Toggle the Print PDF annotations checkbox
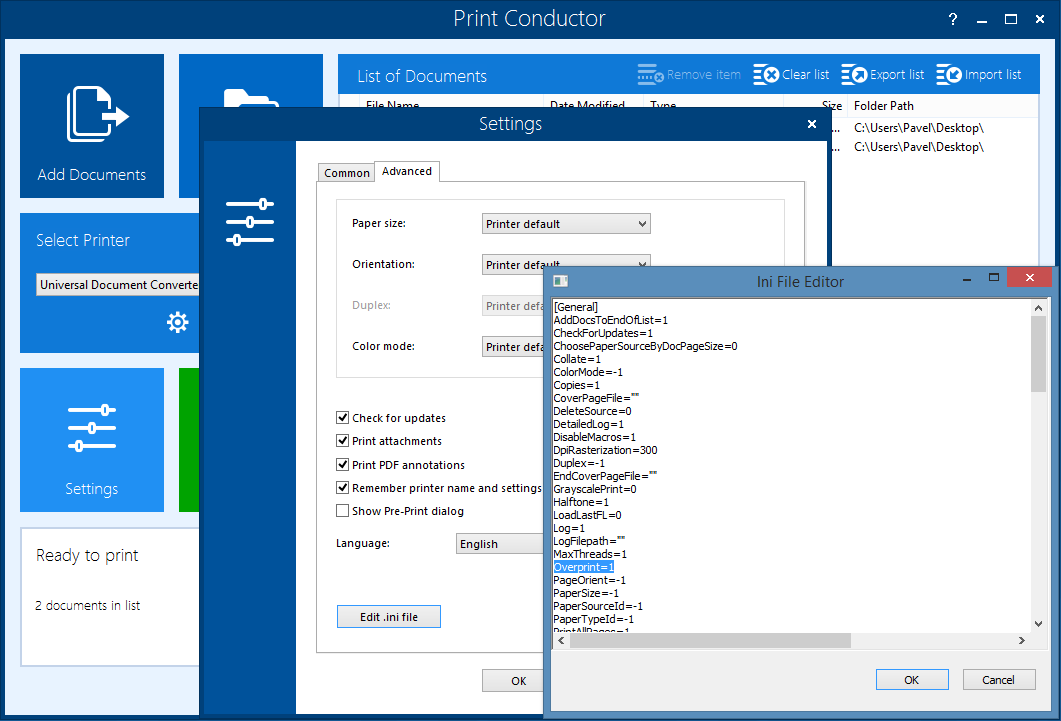Viewport: 1061px width, 721px height. point(343,465)
